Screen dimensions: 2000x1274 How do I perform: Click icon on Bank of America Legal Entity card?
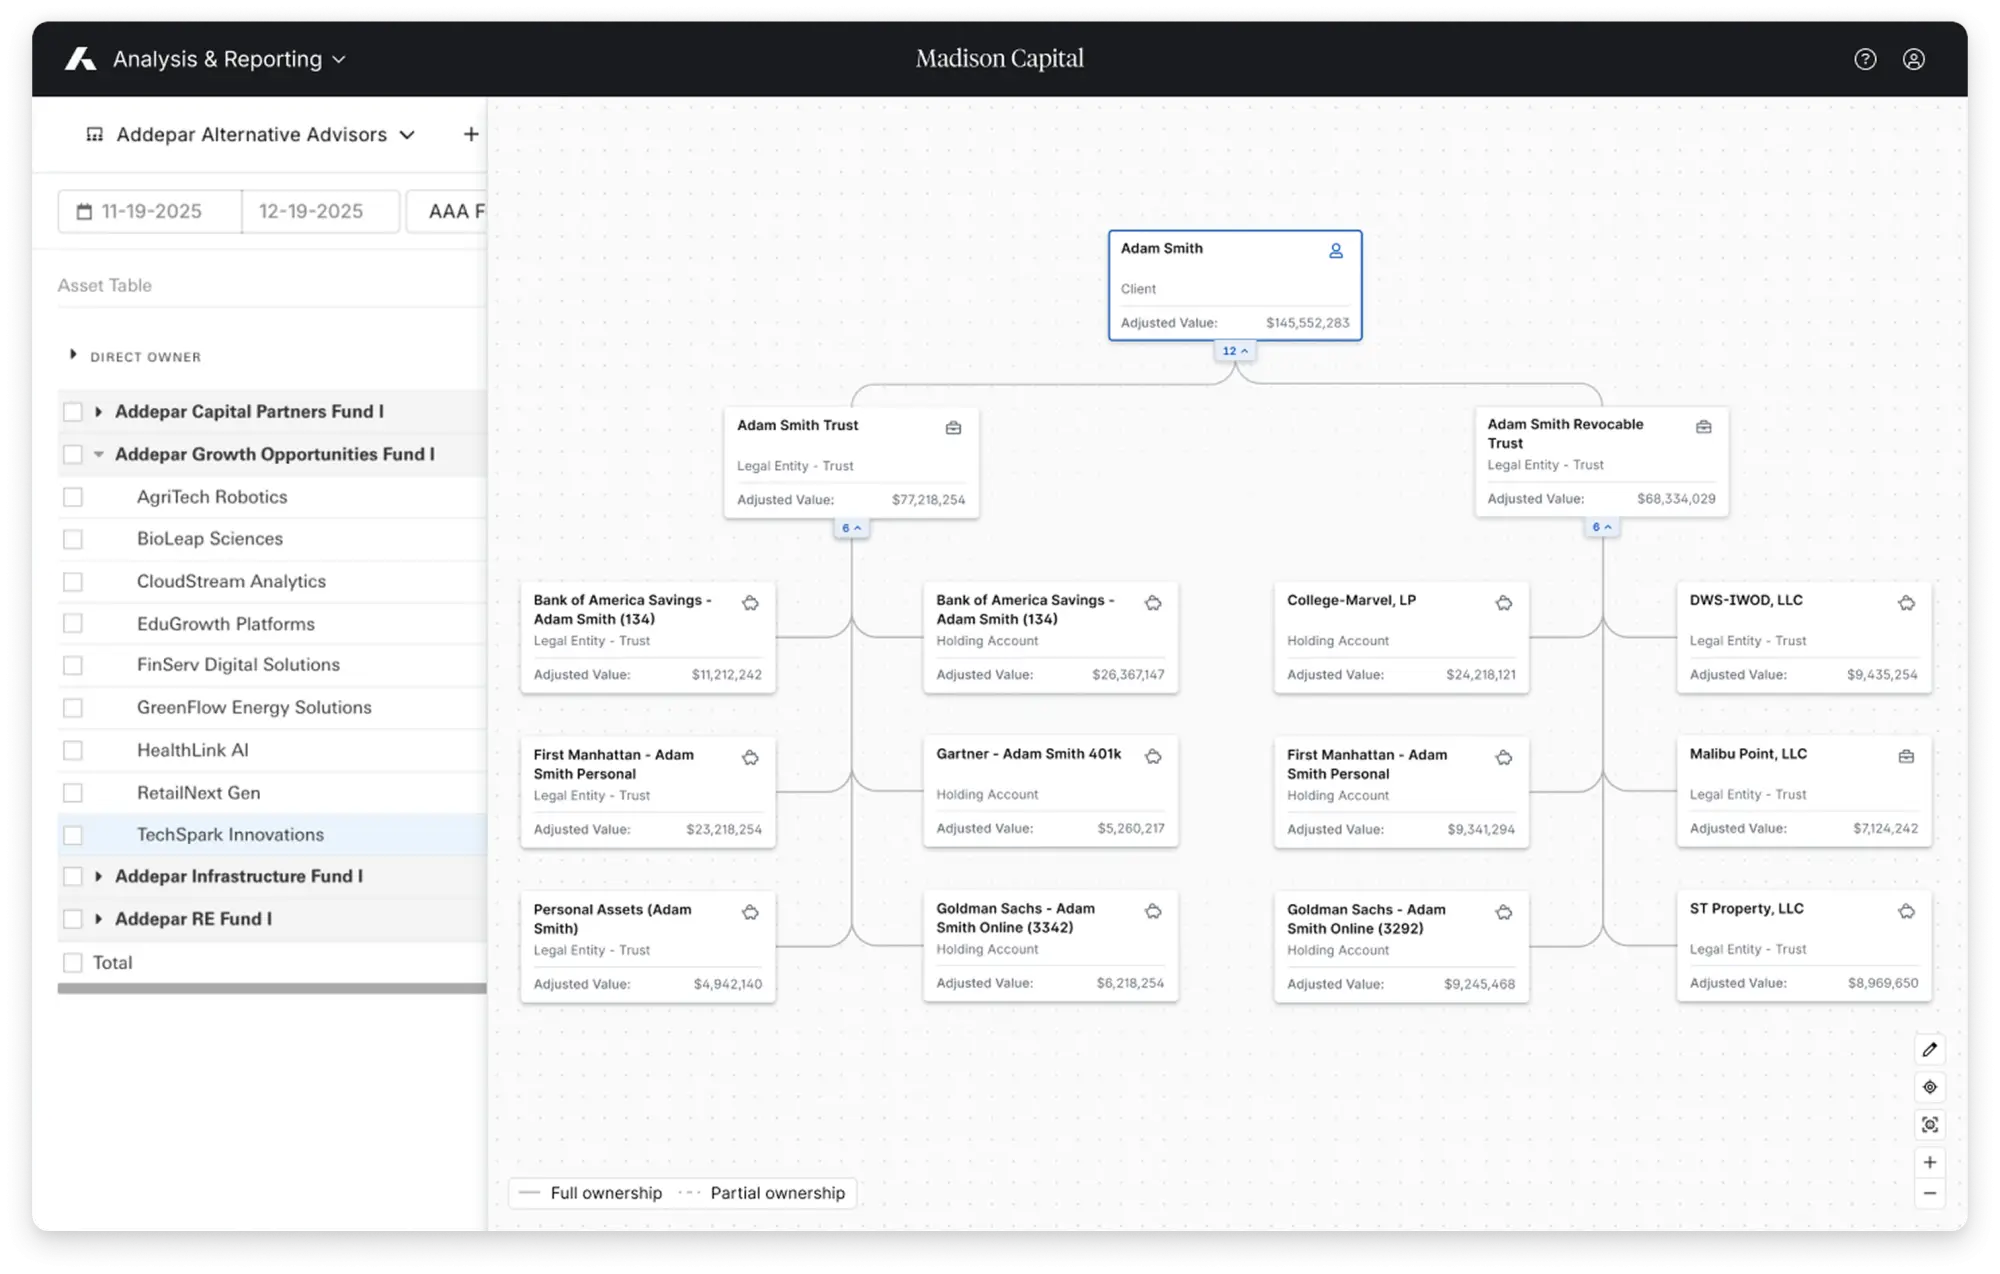coord(750,603)
